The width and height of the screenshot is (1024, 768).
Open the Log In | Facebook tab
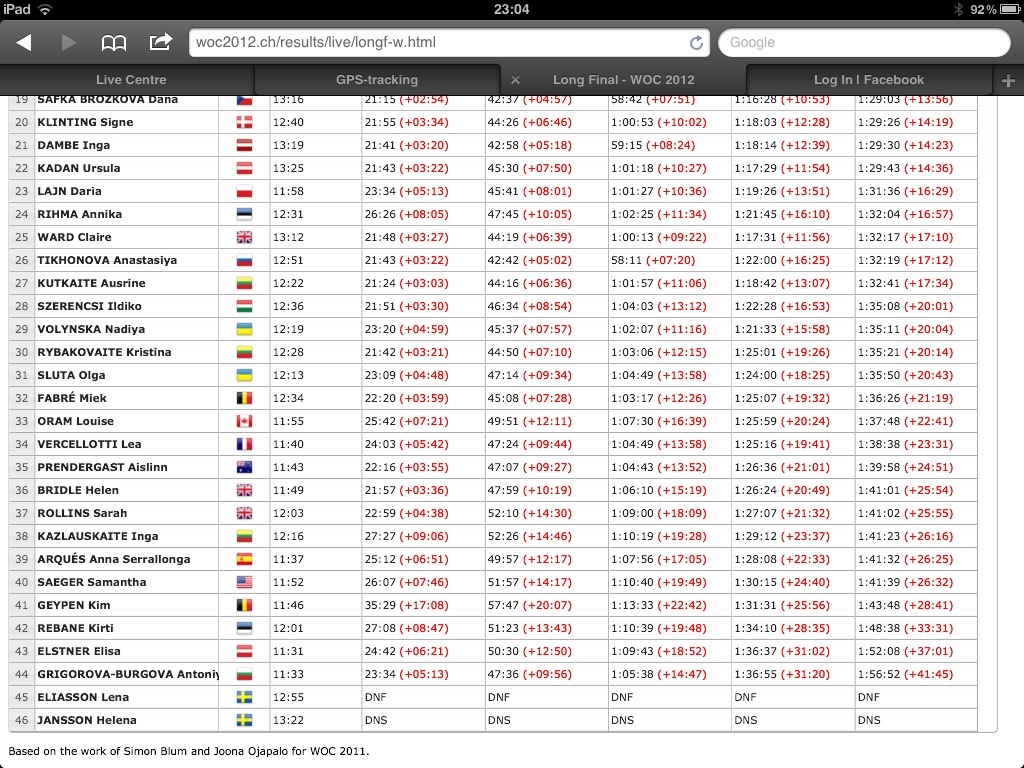coord(868,80)
